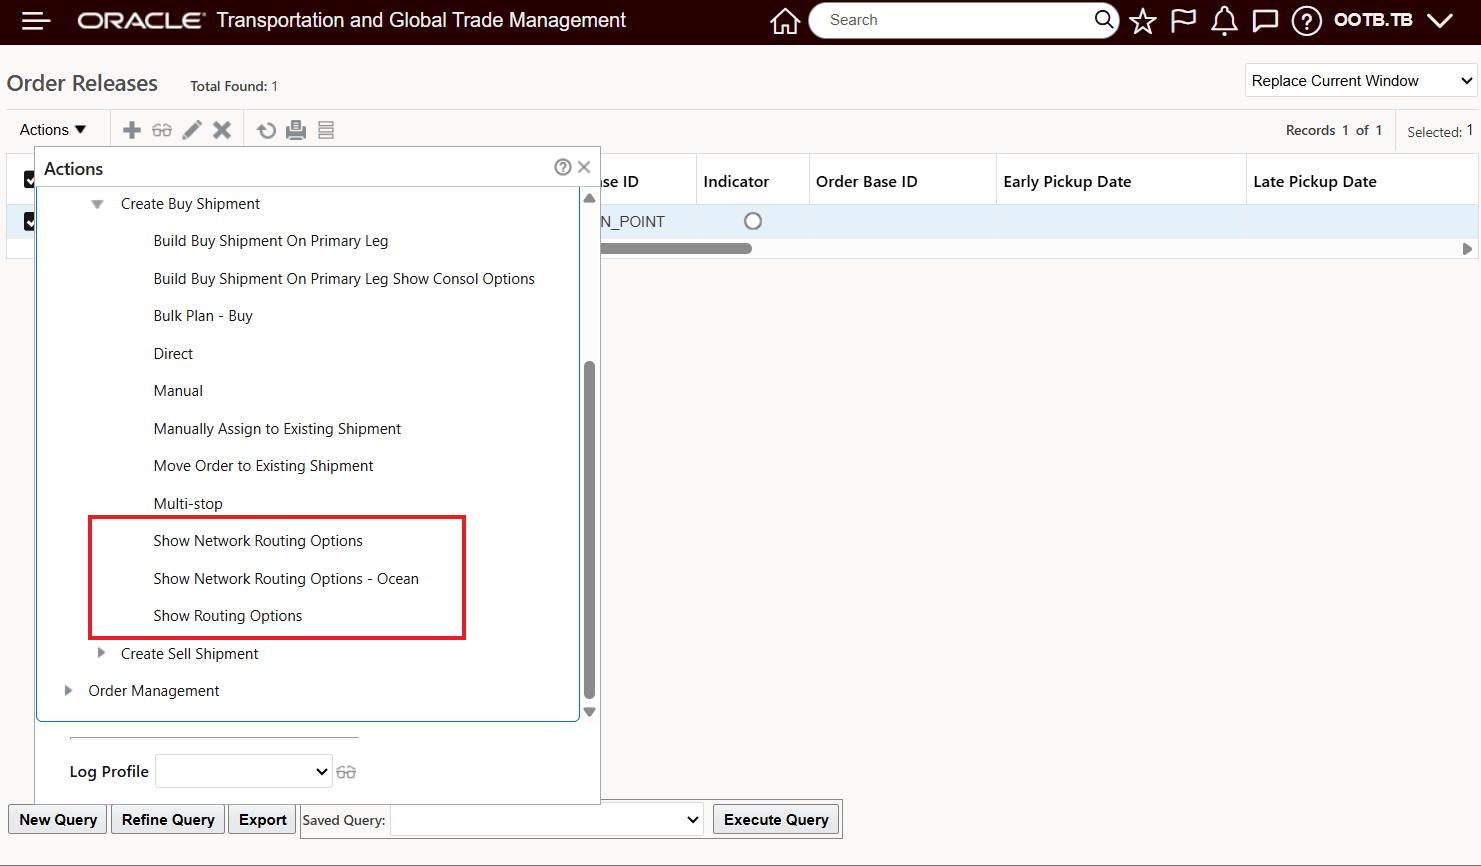The image size is (1481, 866).
Task: Uncheck the selected order release row checkbox
Action: tap(27, 221)
